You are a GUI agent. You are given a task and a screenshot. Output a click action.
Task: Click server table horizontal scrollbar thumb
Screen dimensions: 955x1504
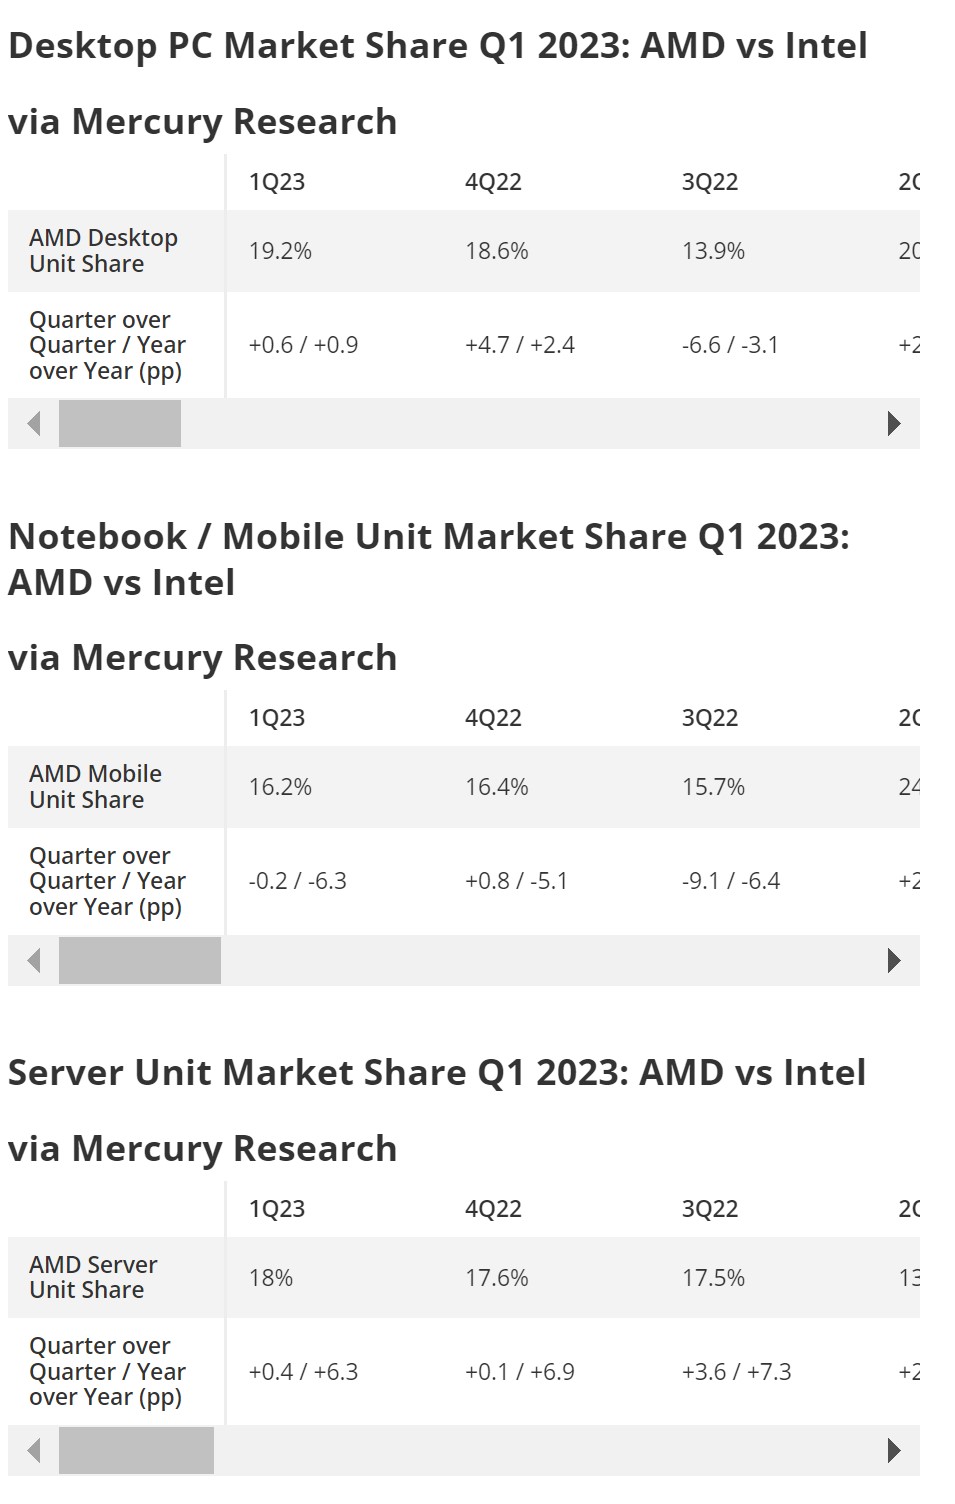coord(136,1451)
